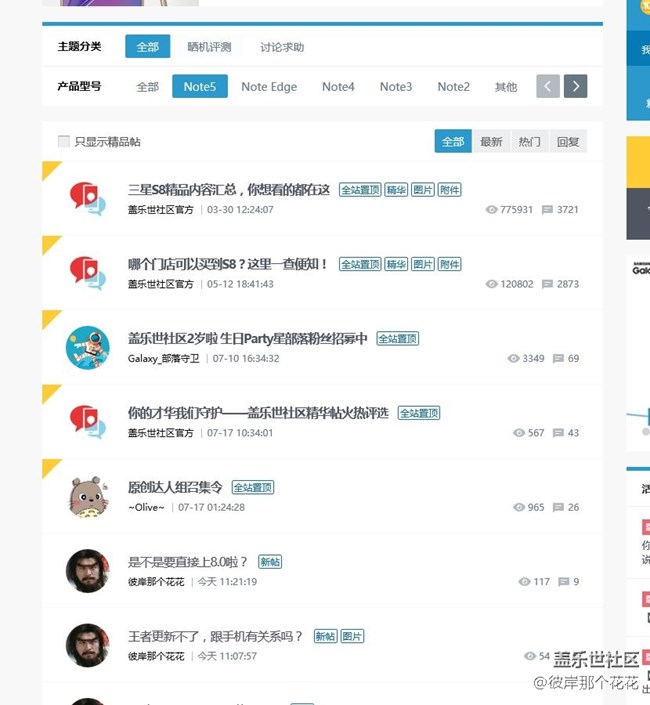The image size is (650, 705).
Task: Click view count eye icon 117
Action: click(524, 581)
